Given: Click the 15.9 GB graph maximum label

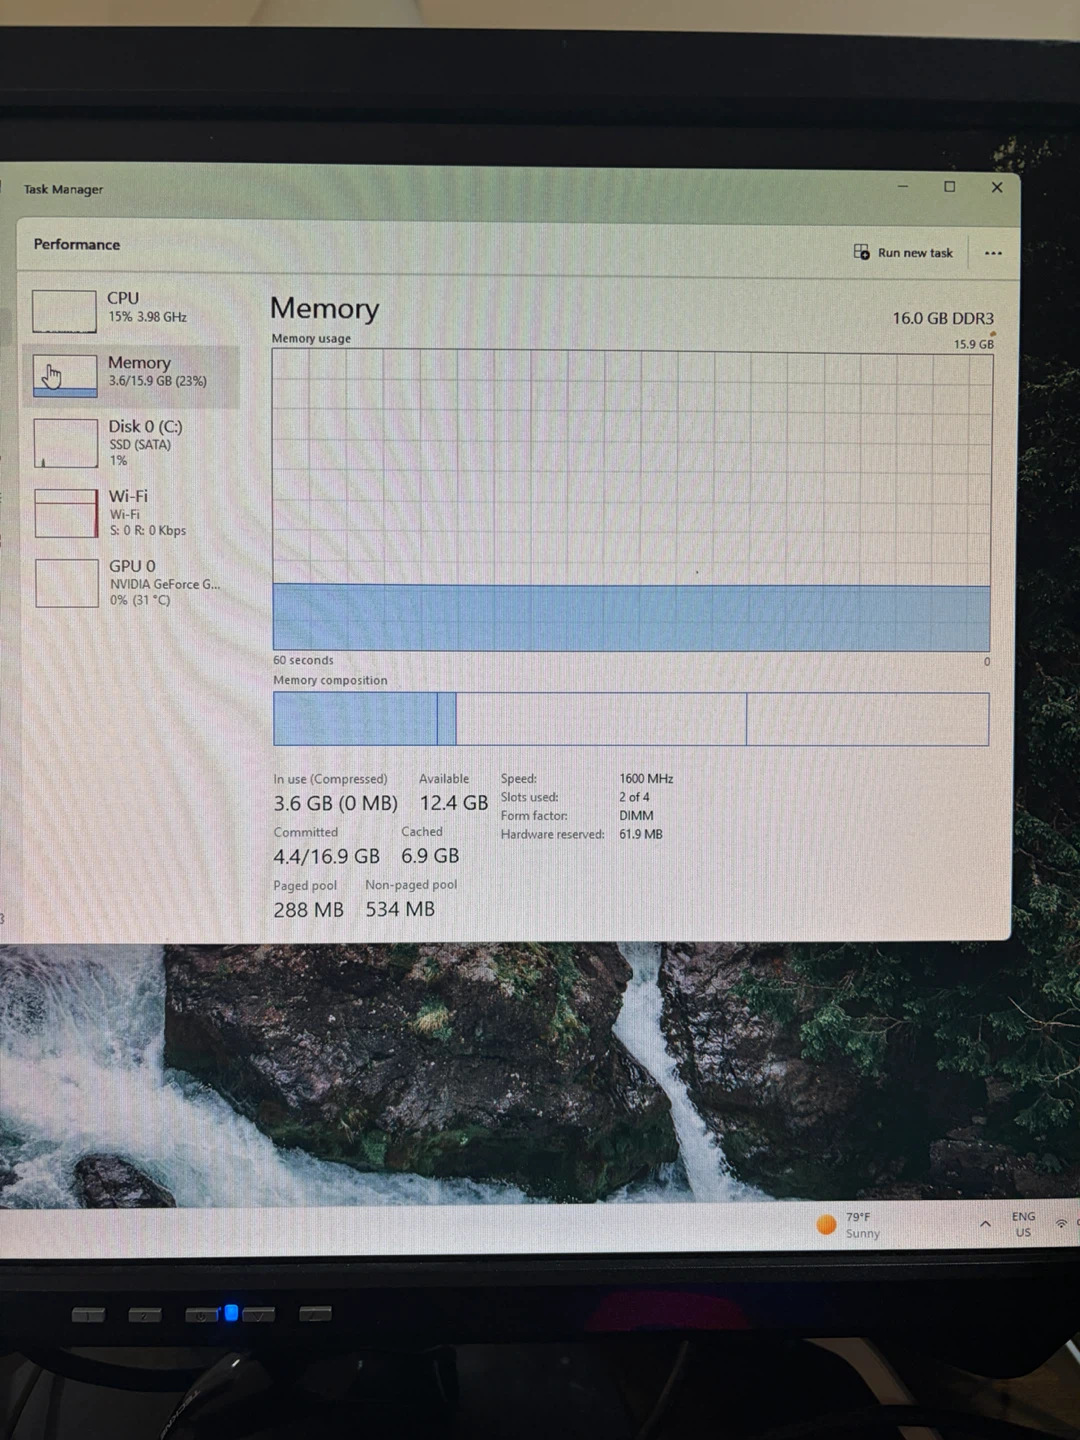Looking at the screenshot, I should click(973, 344).
